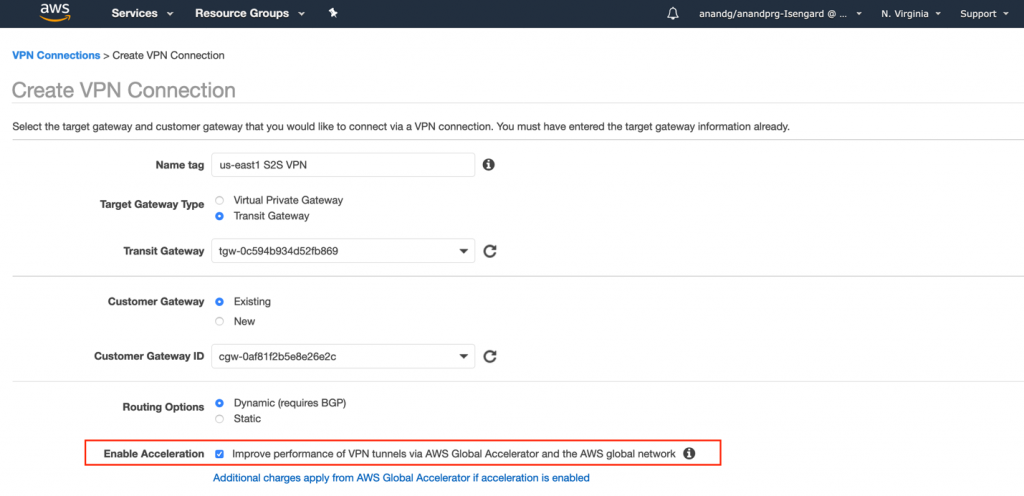Click the pin shortcut icon in navbar

point(333,13)
